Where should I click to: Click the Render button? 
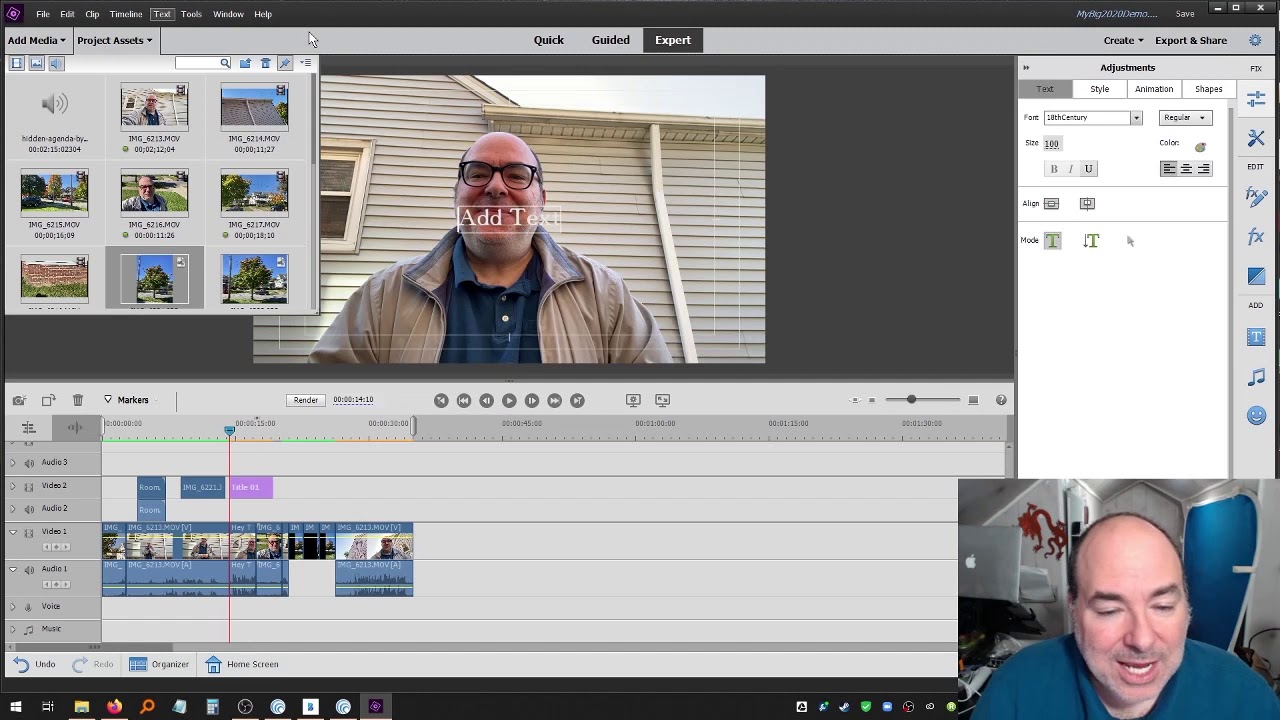[x=306, y=400]
